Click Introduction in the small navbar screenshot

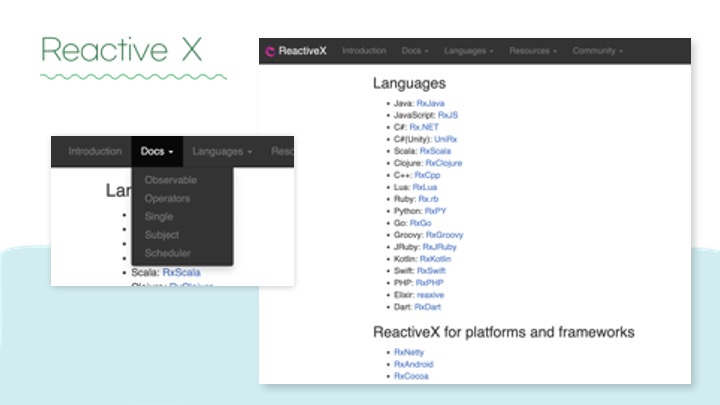pos(95,152)
